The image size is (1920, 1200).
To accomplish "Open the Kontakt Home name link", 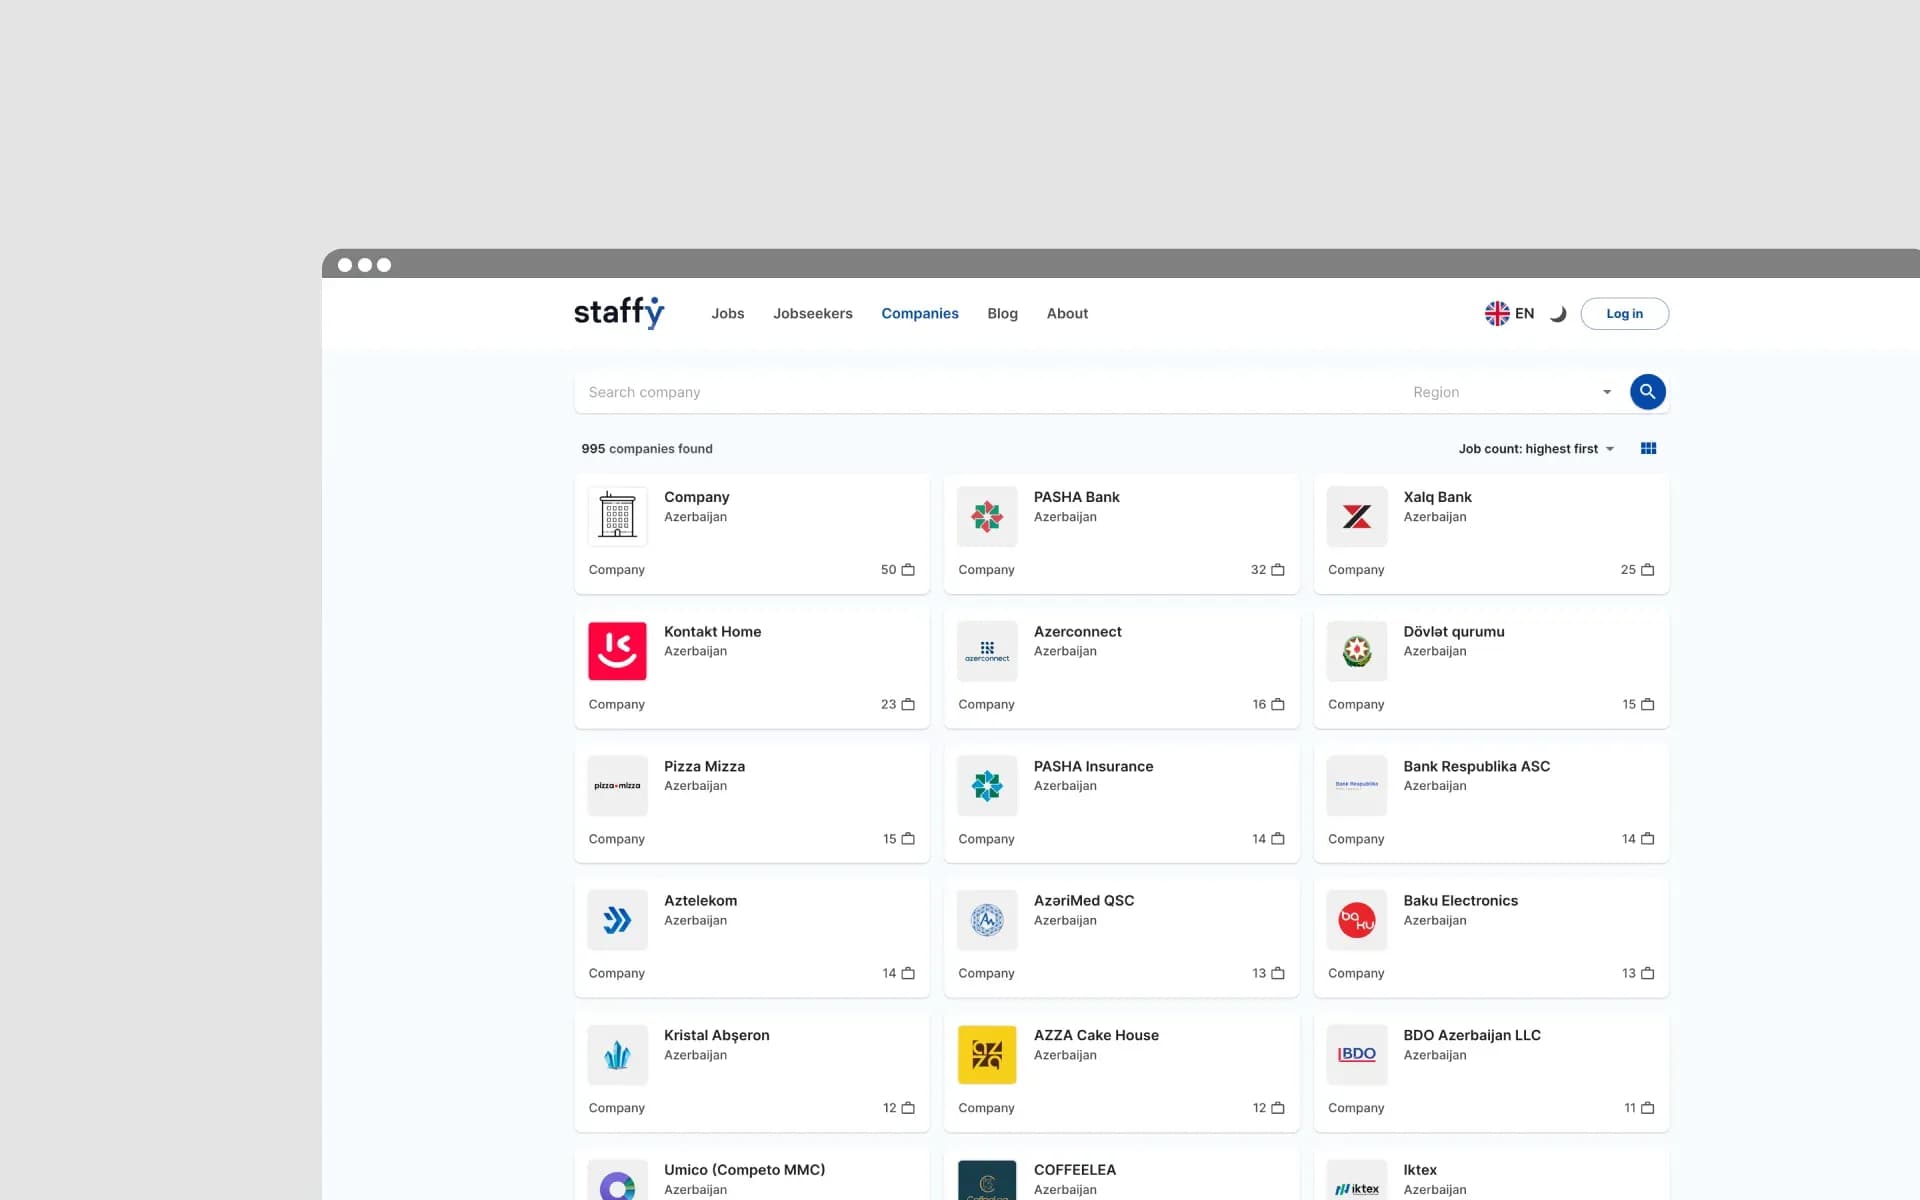I will 712,632.
